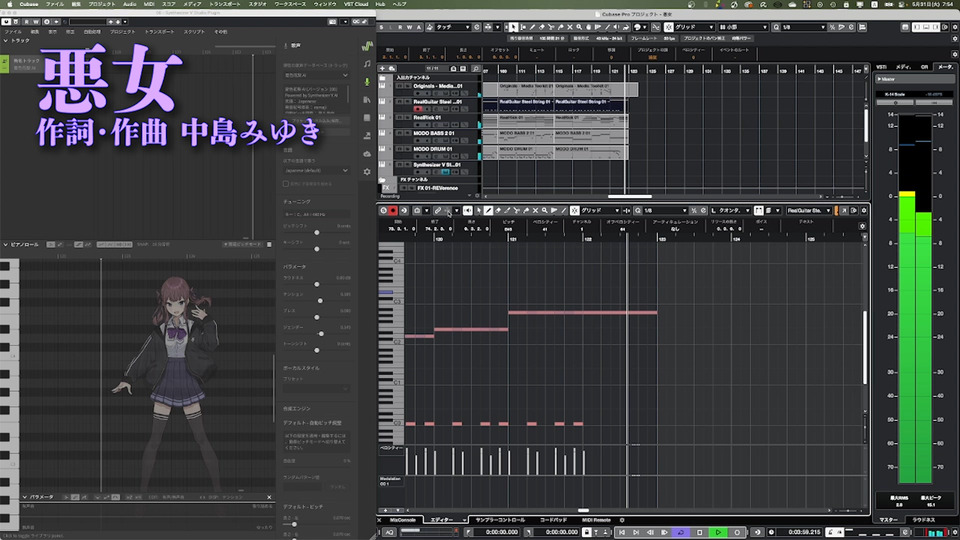The width and height of the screenshot is (960, 540).
Task: Click the microphone icon in Synthesizer V sidebar
Action: pyautogui.click(x=367, y=81)
